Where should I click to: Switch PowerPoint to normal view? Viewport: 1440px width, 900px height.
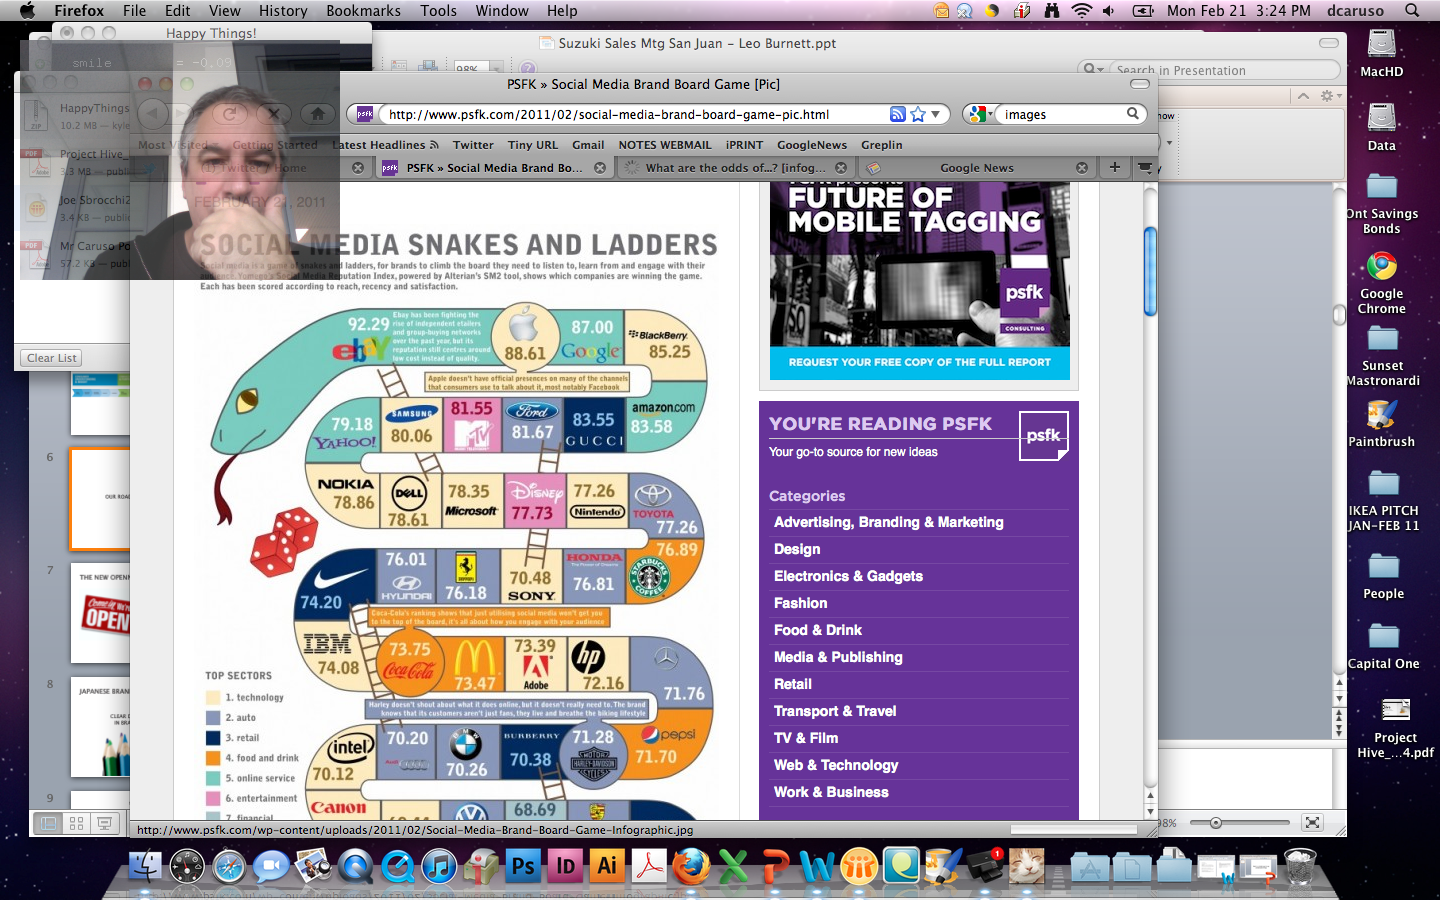point(47,823)
